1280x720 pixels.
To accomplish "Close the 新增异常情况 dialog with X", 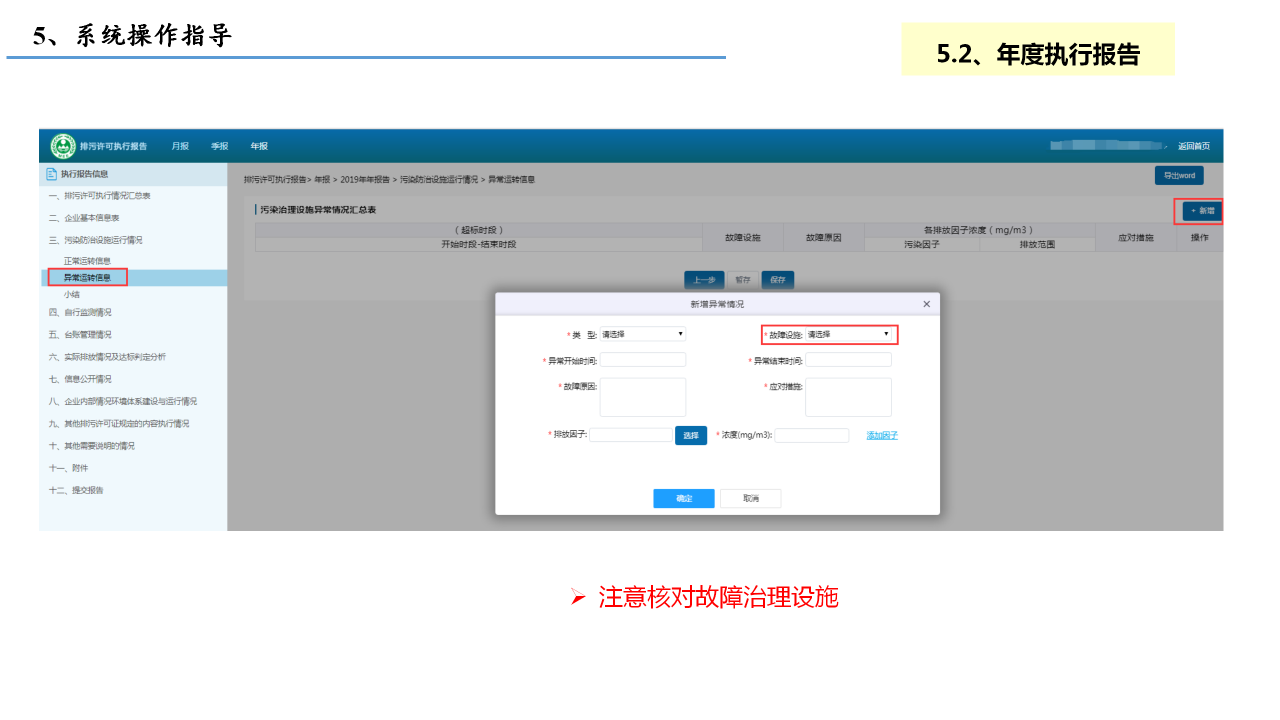I will pos(926,304).
